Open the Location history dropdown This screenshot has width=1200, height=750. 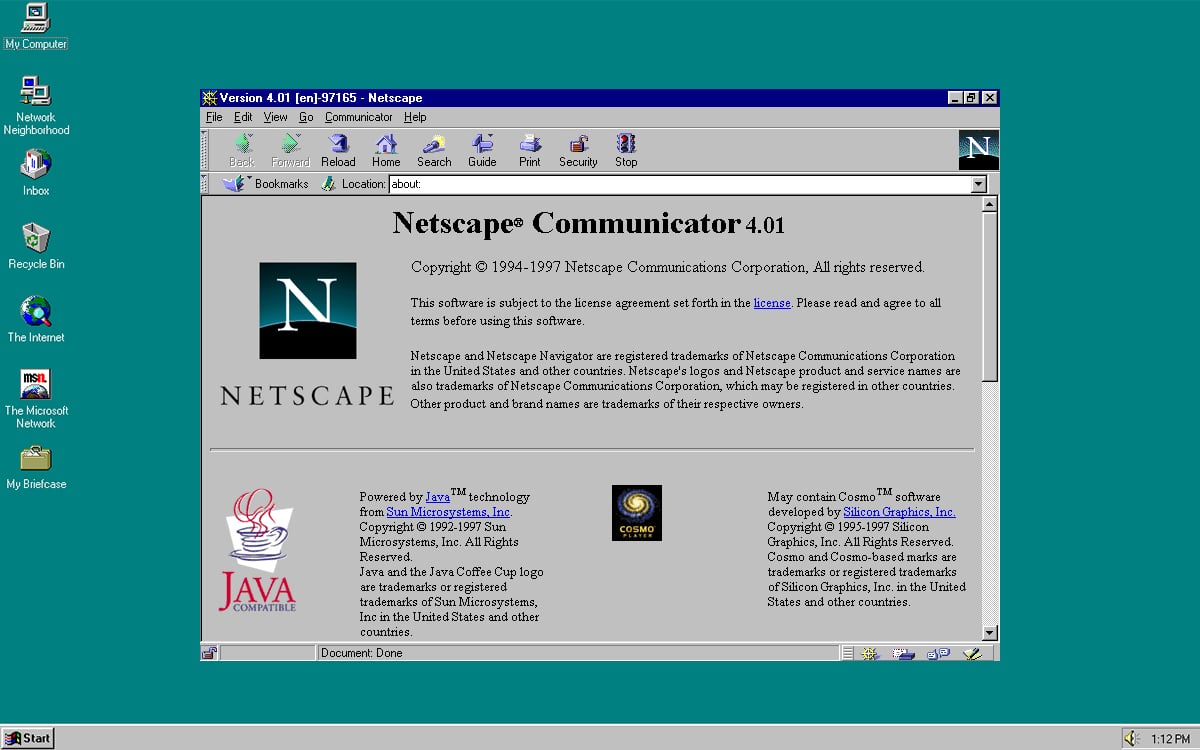tap(978, 184)
